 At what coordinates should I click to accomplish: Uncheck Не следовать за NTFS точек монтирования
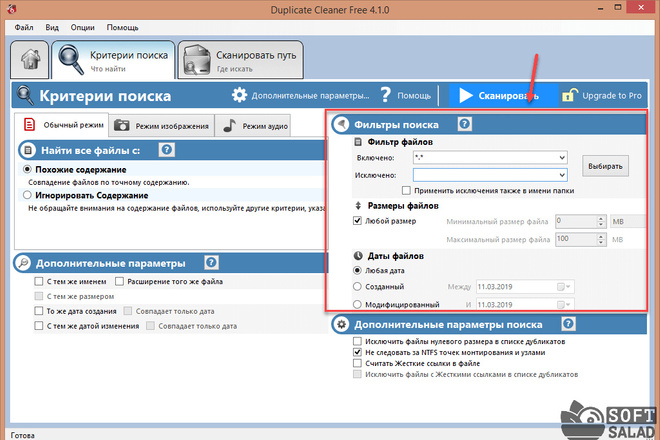(357, 352)
